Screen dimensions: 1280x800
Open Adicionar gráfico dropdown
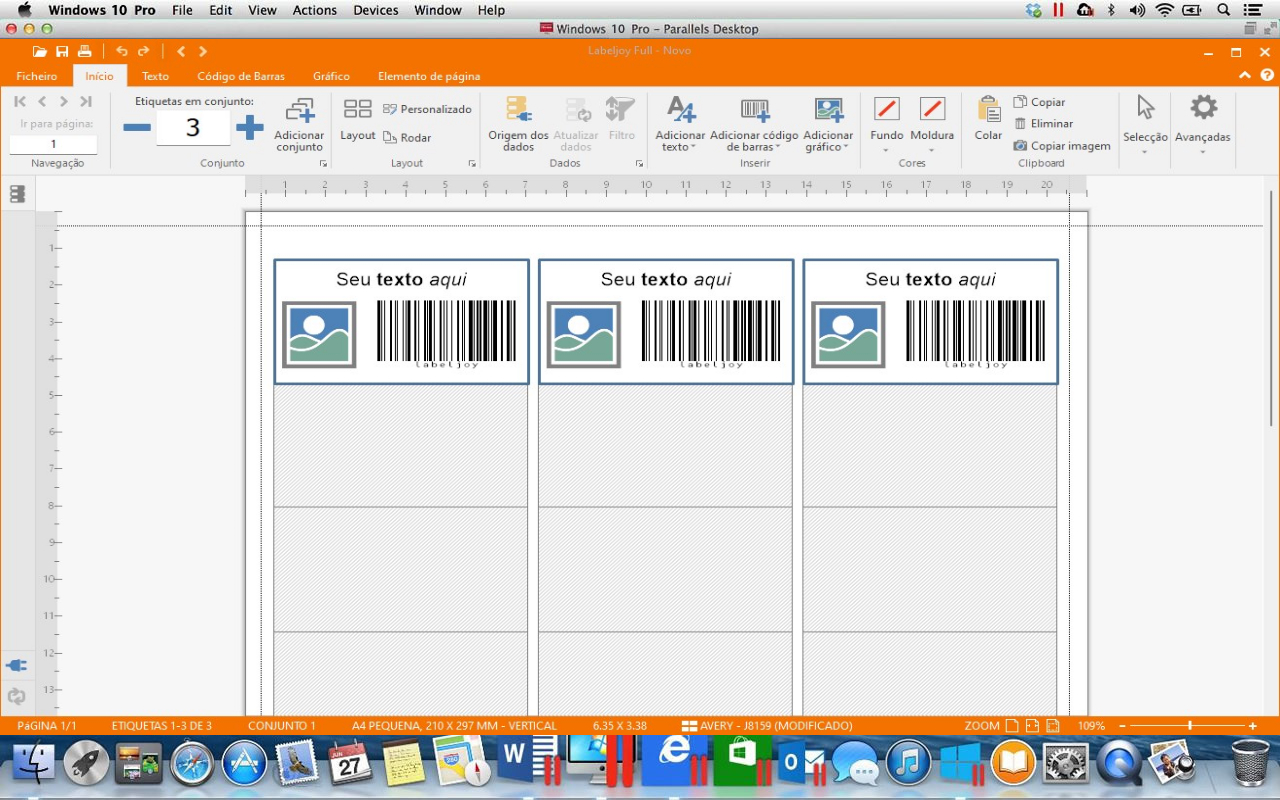tap(828, 125)
